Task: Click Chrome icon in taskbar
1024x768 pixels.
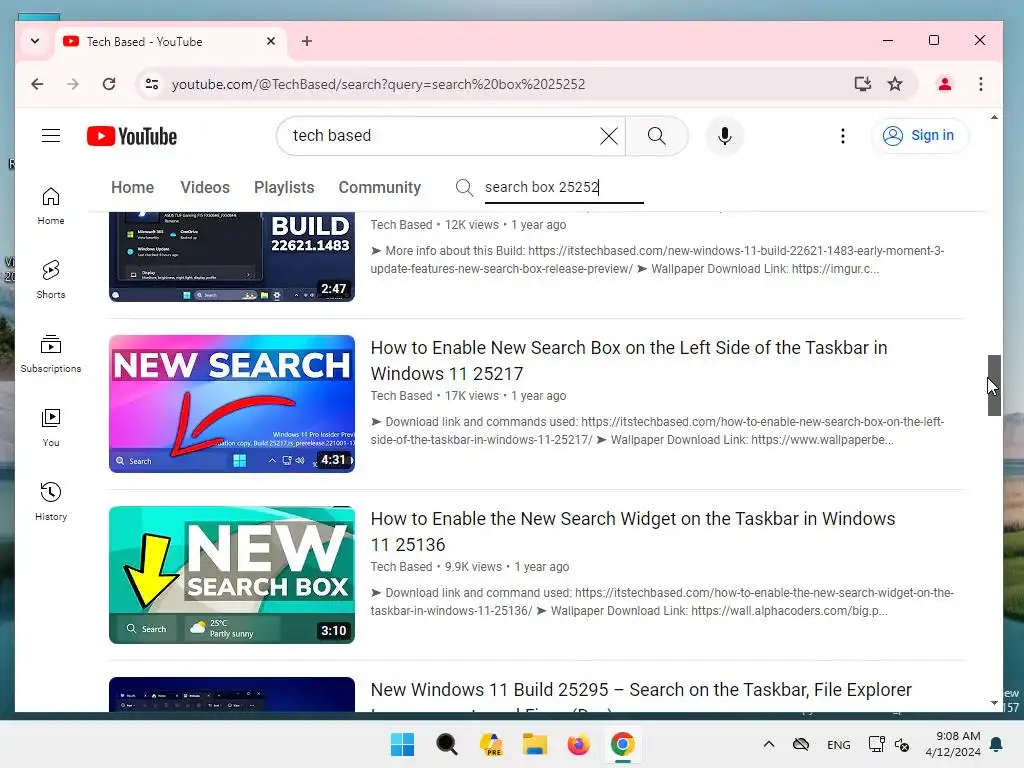Action: pyautogui.click(x=622, y=744)
